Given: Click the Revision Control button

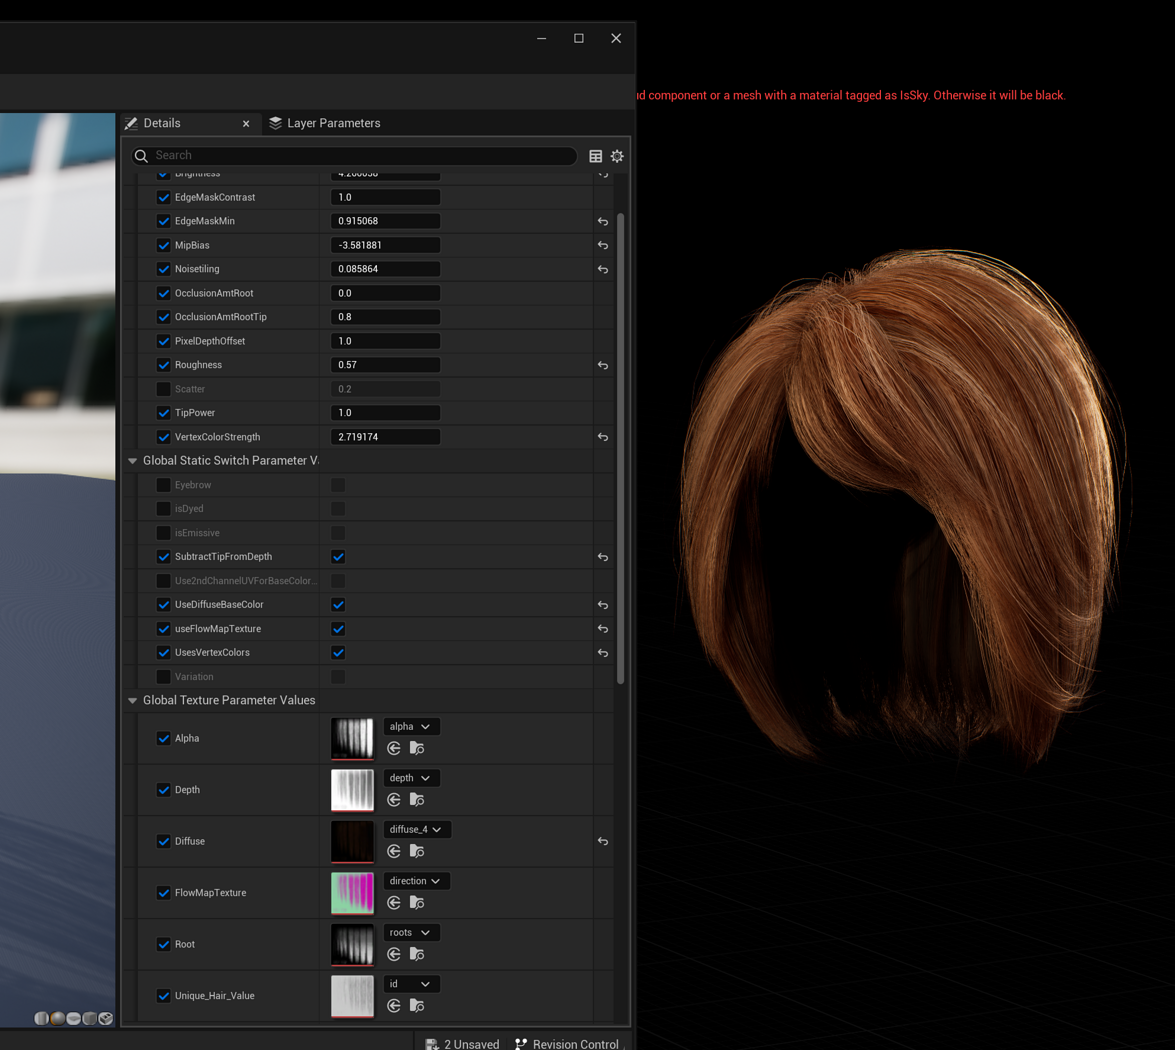Looking at the screenshot, I should (x=567, y=1044).
